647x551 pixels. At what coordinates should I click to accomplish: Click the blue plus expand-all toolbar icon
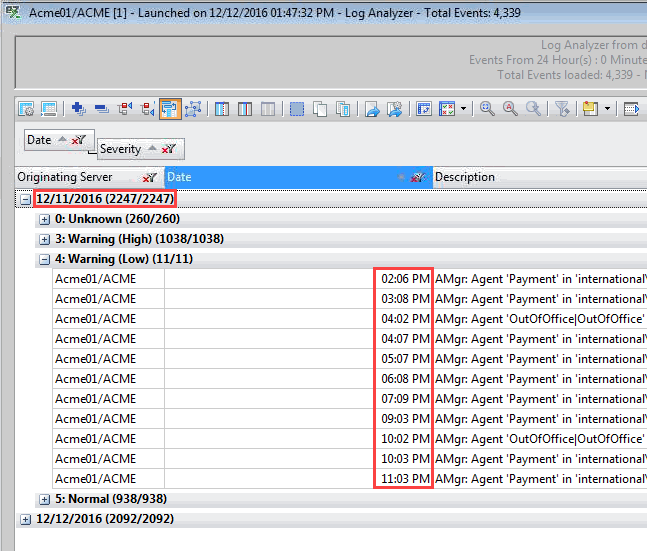79,108
